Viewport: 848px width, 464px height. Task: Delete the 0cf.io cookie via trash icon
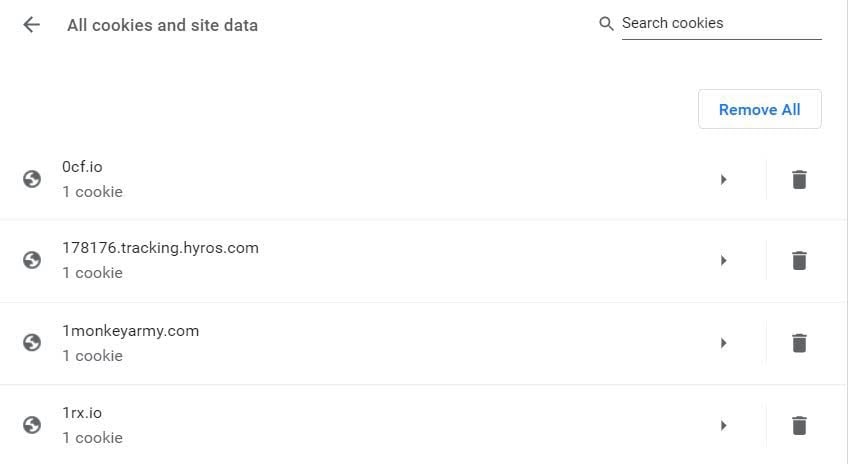(x=798, y=180)
